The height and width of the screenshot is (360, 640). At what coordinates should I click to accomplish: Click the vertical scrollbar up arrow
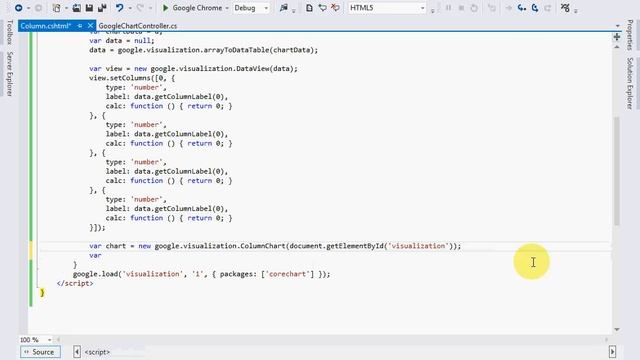pos(617,47)
